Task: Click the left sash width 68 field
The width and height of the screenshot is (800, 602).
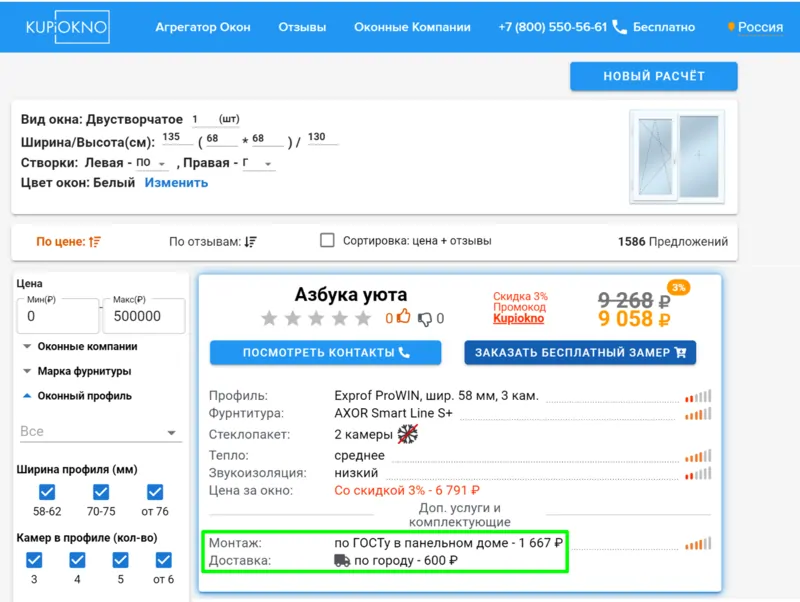Action: (x=221, y=139)
